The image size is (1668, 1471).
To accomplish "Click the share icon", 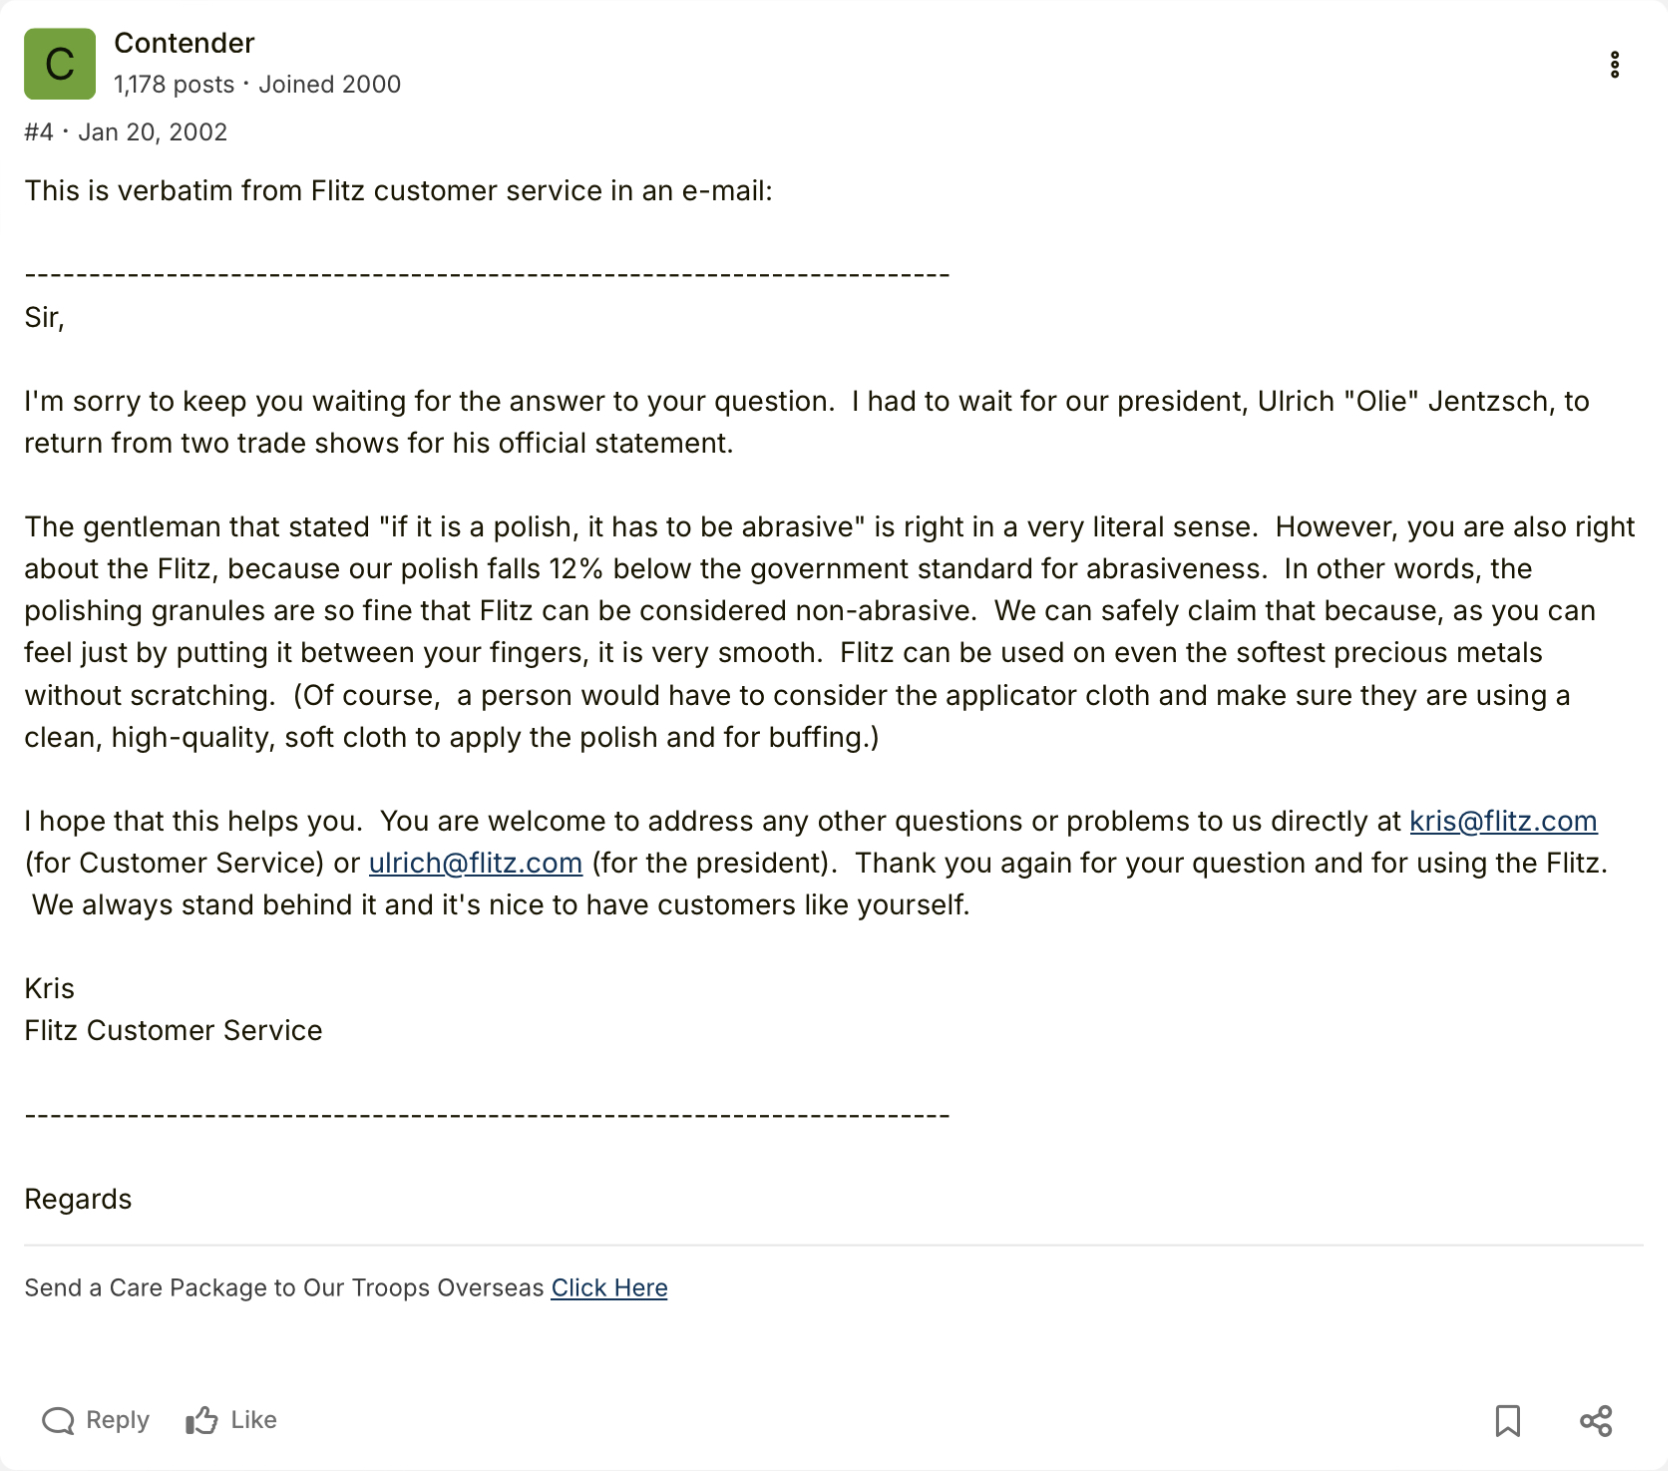I will pos(1596,1420).
